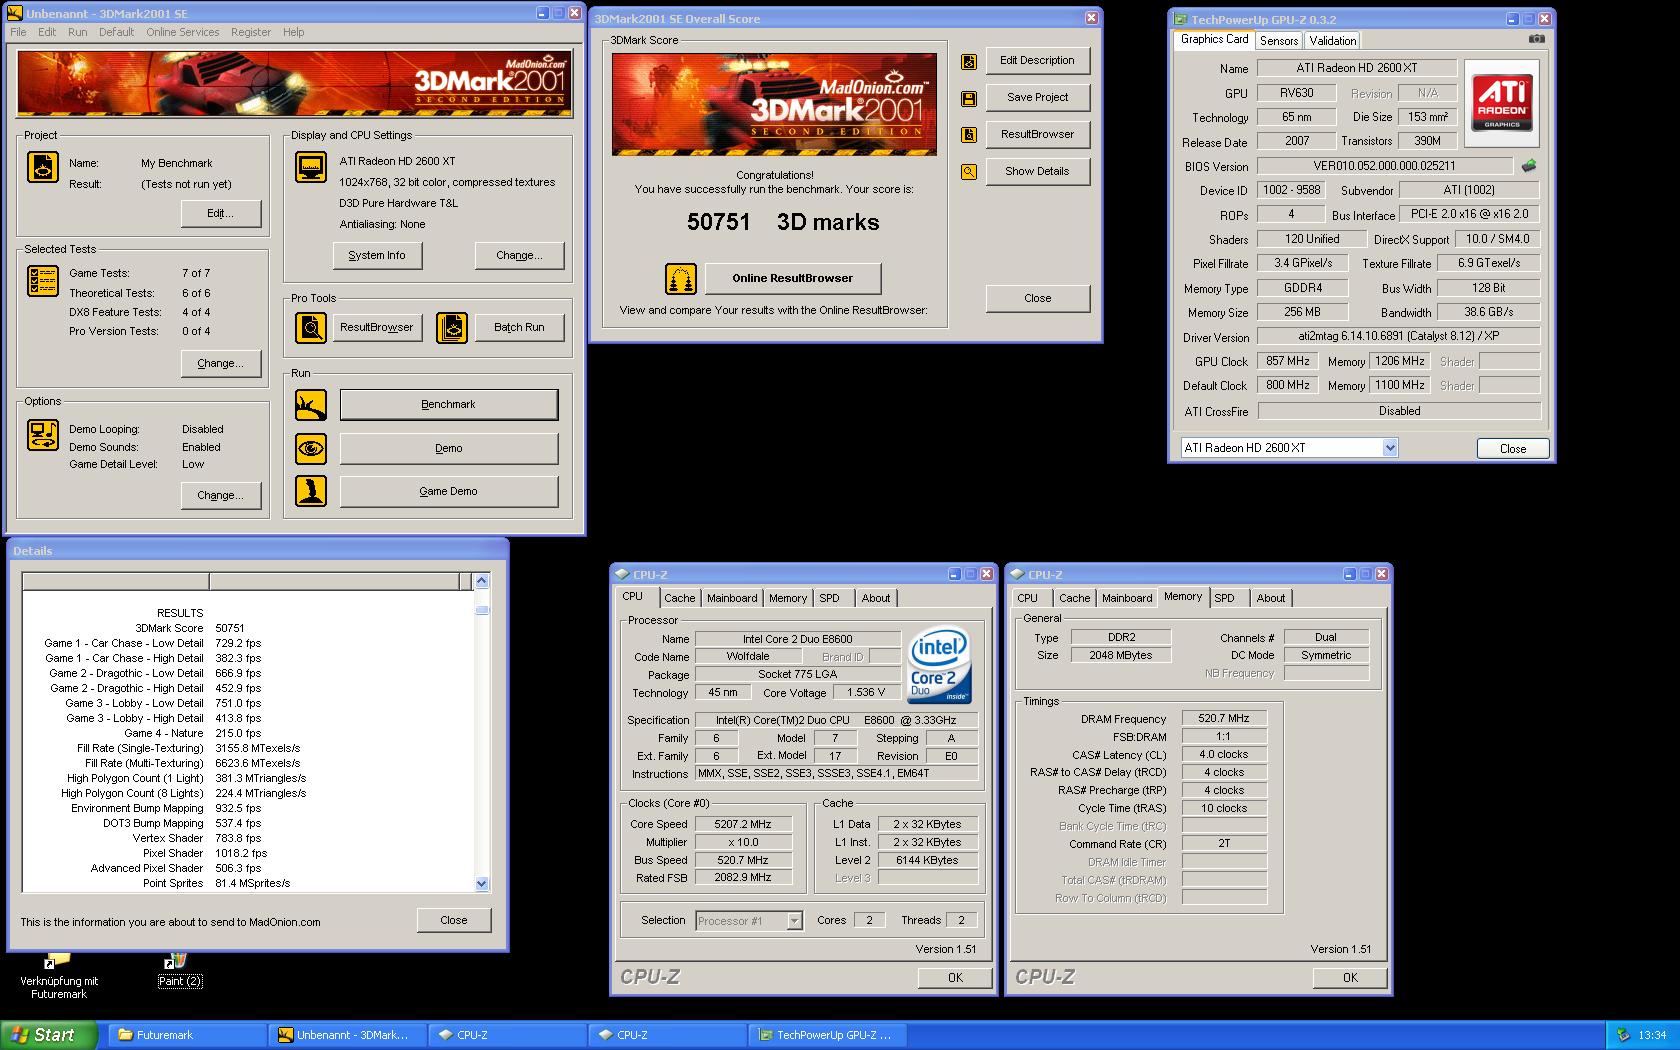
Task: Click the GPU-Z screenshot camera icon
Action: point(1537,39)
